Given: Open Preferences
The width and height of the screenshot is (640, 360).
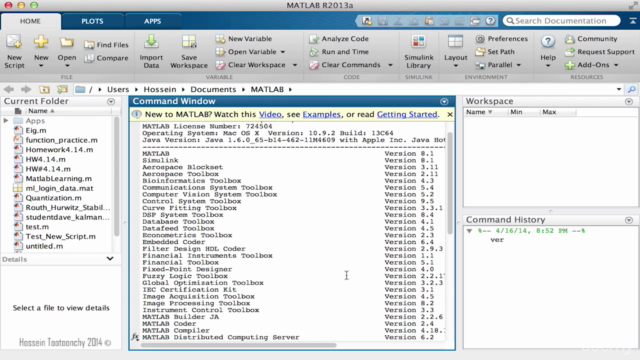Looking at the screenshot, I should coord(502,39).
